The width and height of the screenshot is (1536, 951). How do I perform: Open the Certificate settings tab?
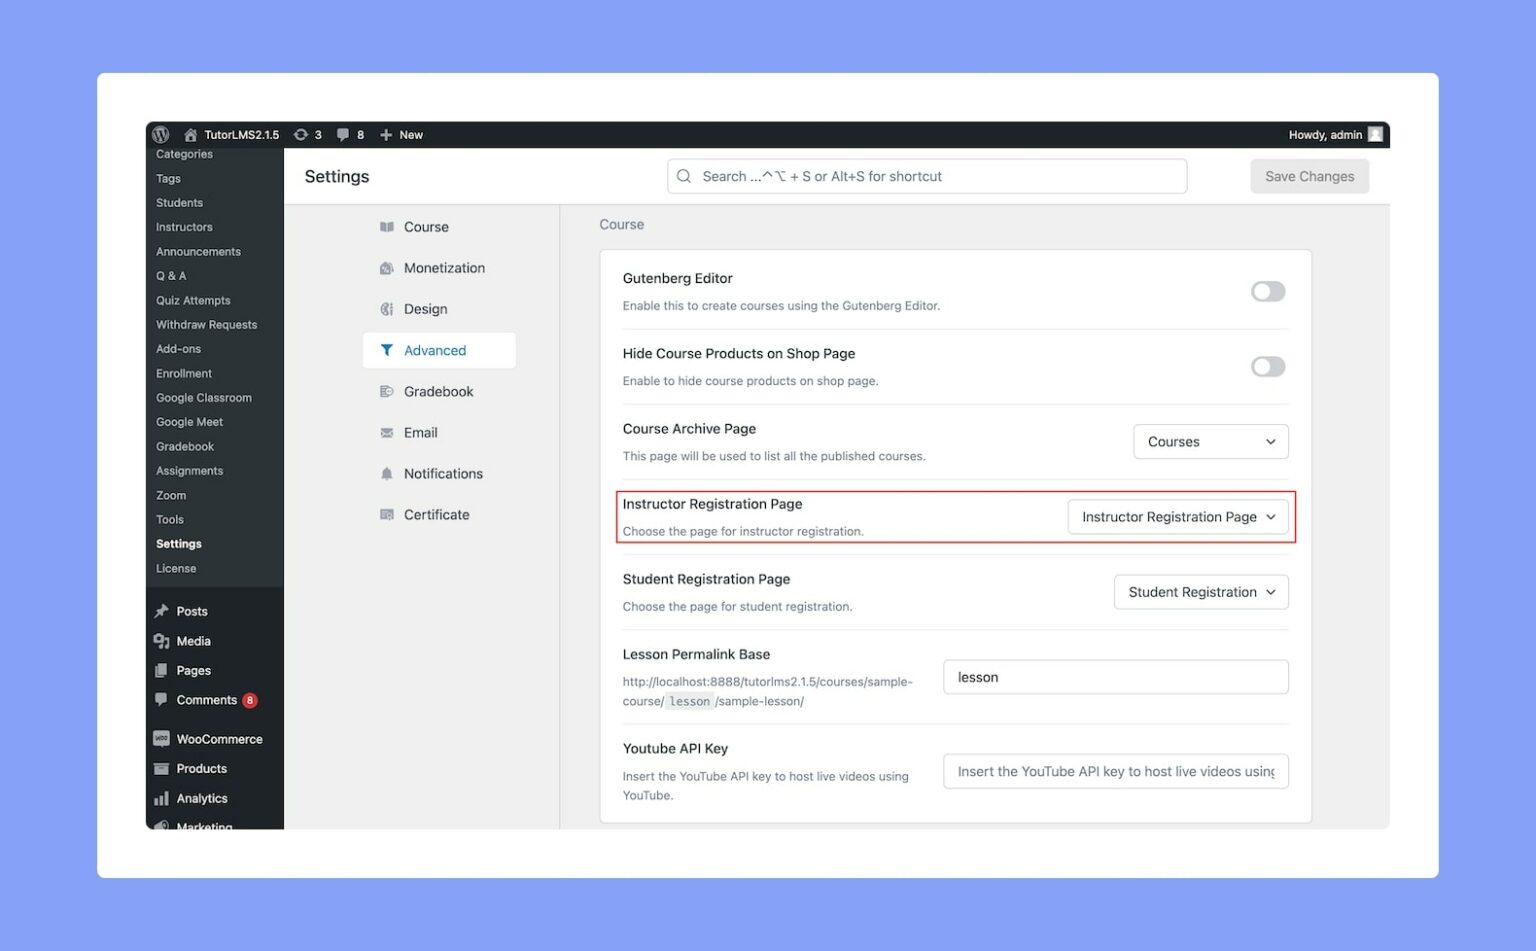pyautogui.click(x=436, y=515)
